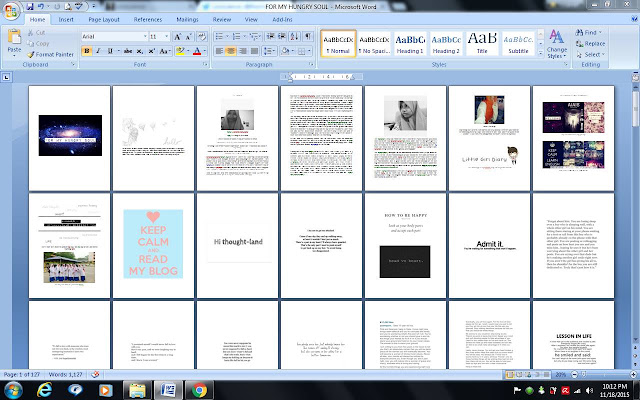This screenshot has width=640, height=400.
Task: Open the font size dropdown
Action: pos(167,37)
